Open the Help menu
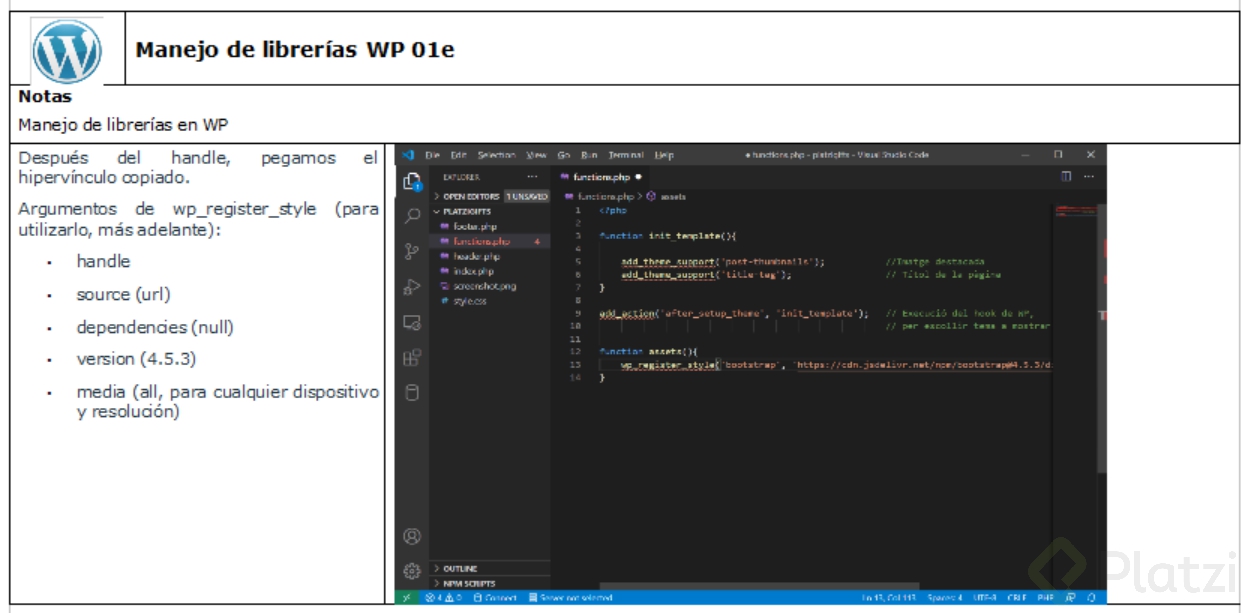 [x=664, y=155]
